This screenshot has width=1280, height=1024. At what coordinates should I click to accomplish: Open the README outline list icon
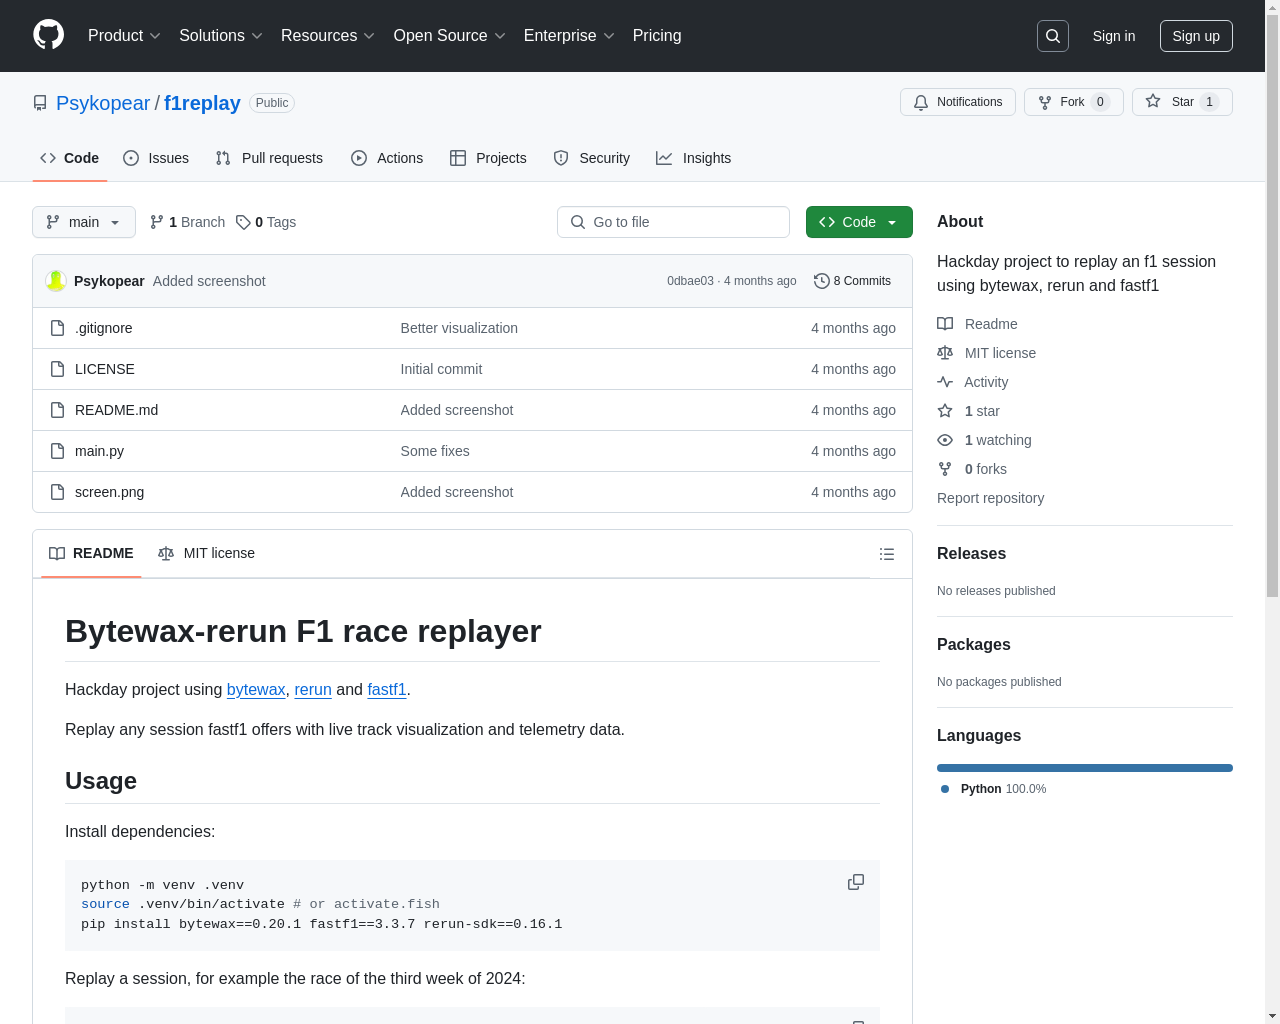[887, 554]
